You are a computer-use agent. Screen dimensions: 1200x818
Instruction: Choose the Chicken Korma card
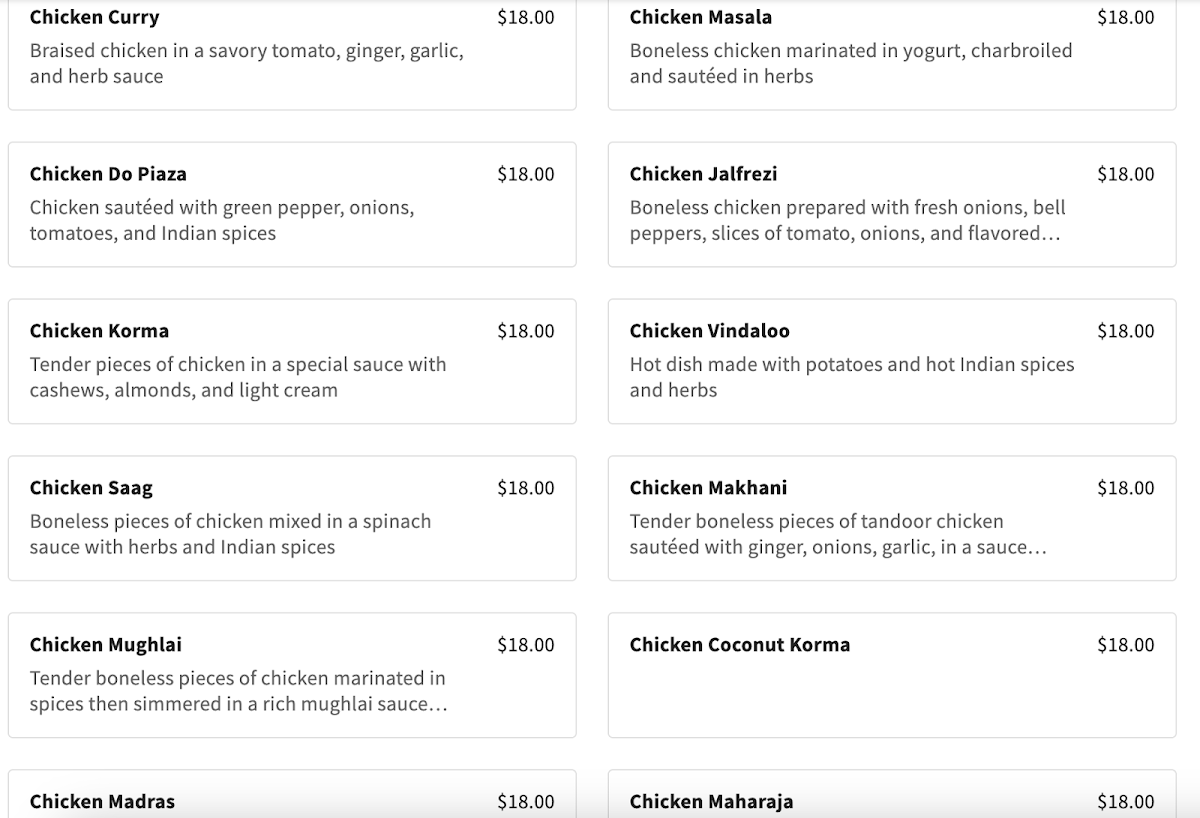pyautogui.click(x=292, y=361)
